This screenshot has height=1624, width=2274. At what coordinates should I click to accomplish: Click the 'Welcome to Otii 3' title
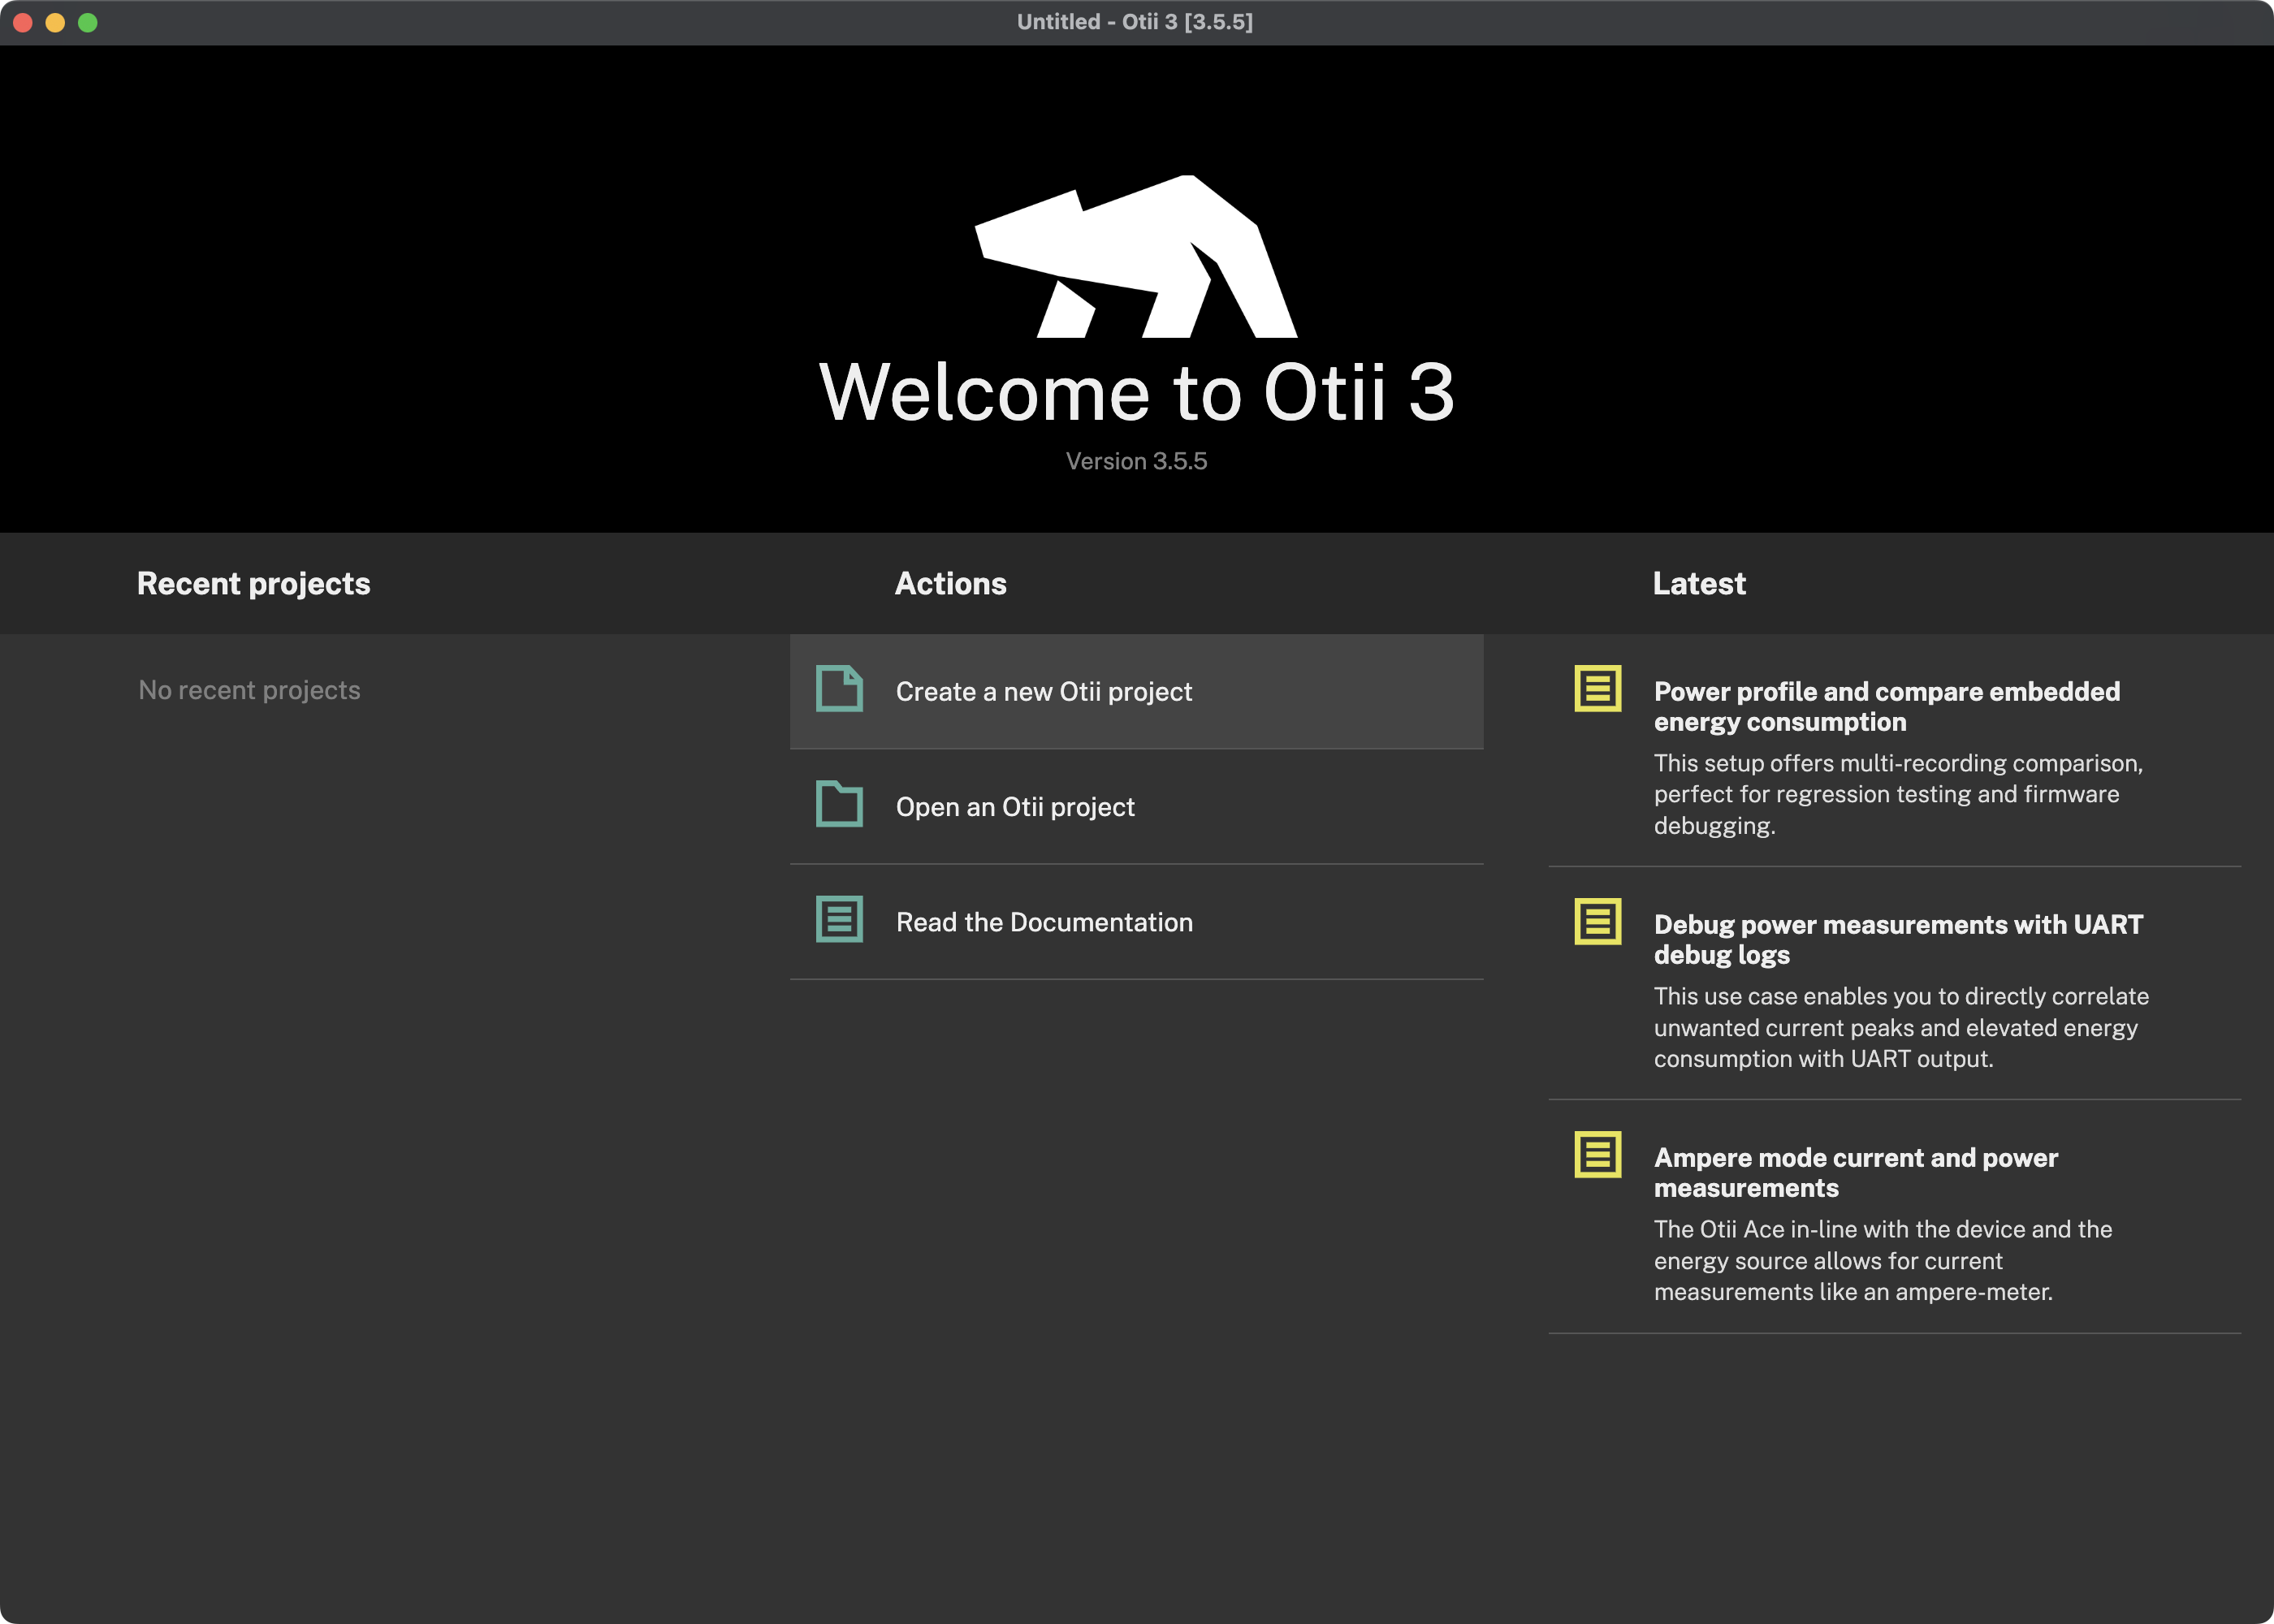coord(1136,392)
